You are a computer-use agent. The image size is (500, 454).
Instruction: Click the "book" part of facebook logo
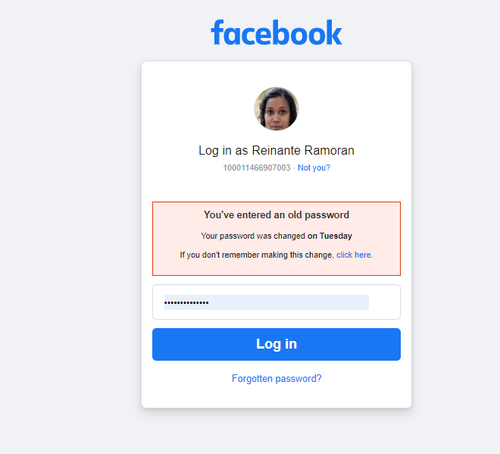pyautogui.click(x=312, y=32)
